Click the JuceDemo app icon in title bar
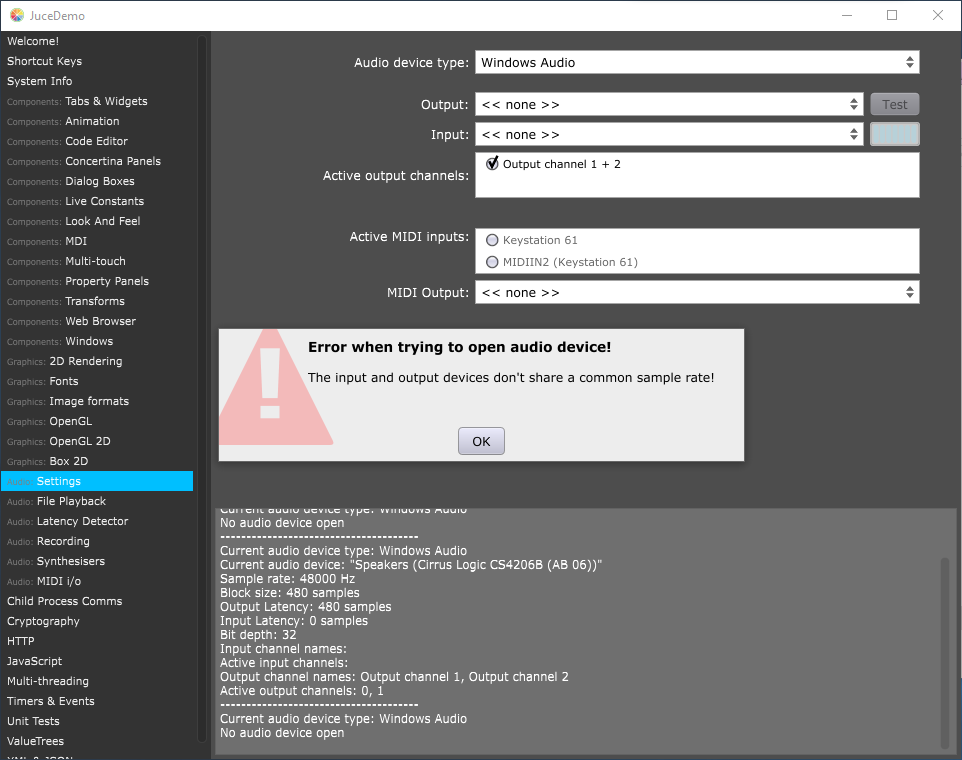This screenshot has height=760, width=962. (x=17, y=16)
